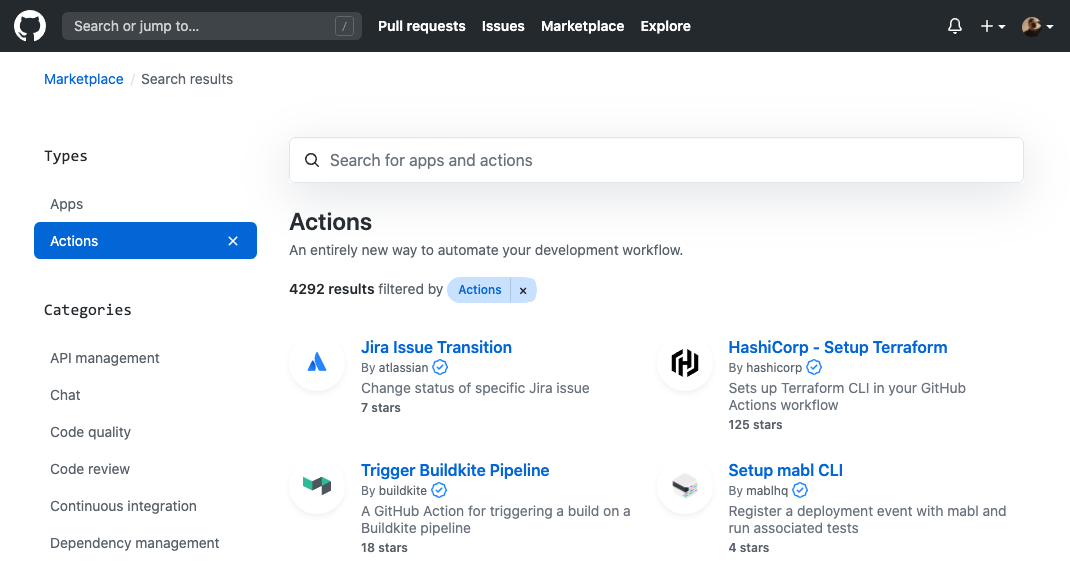Click the magnifier icon in marketplace search
Screen dimensions: 1070x572
[x=312, y=160]
